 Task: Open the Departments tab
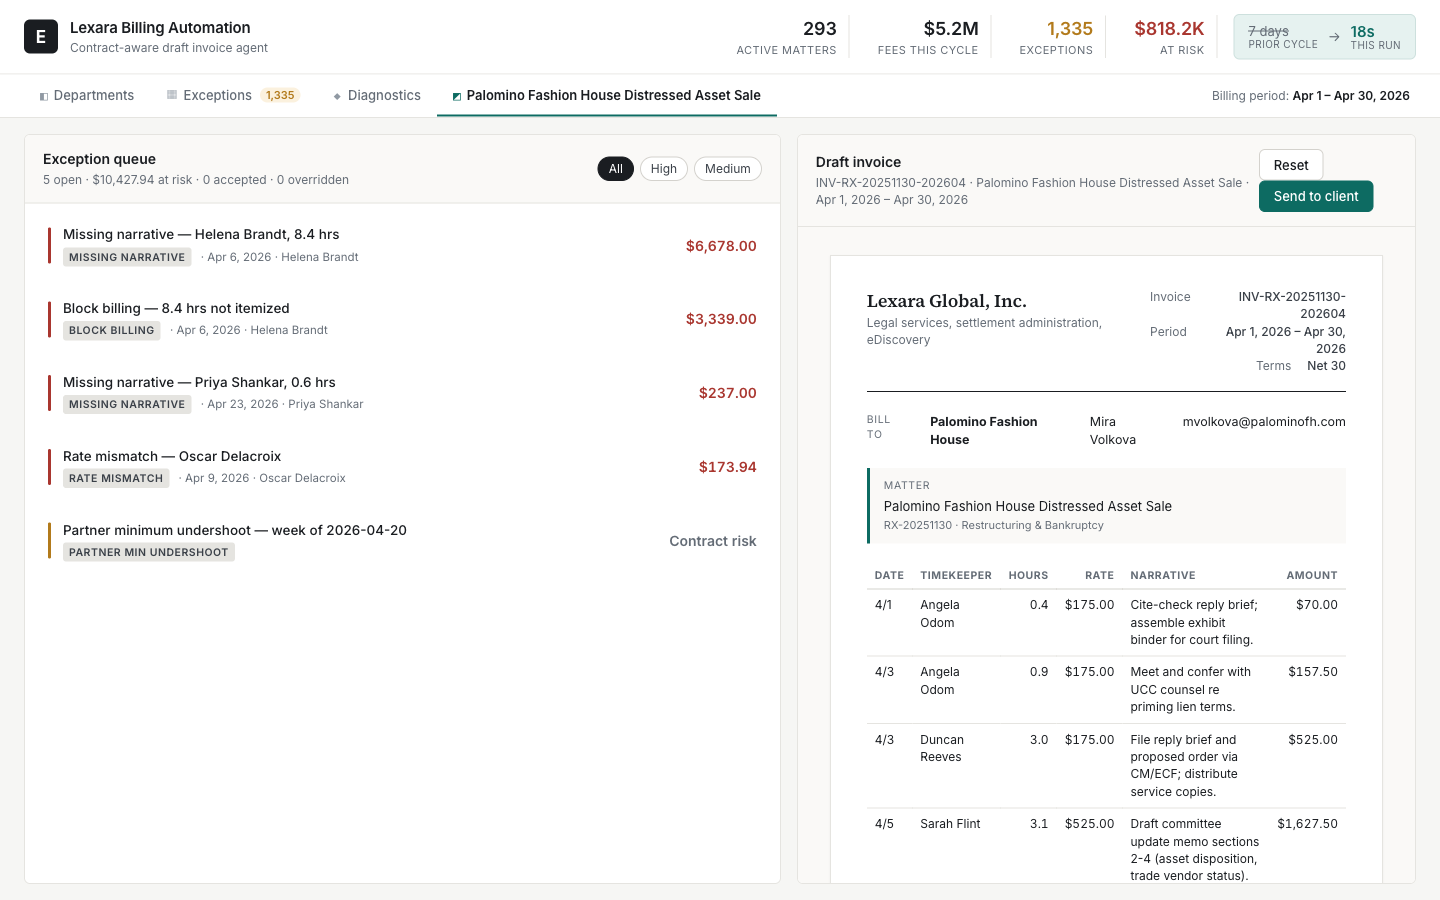87,95
